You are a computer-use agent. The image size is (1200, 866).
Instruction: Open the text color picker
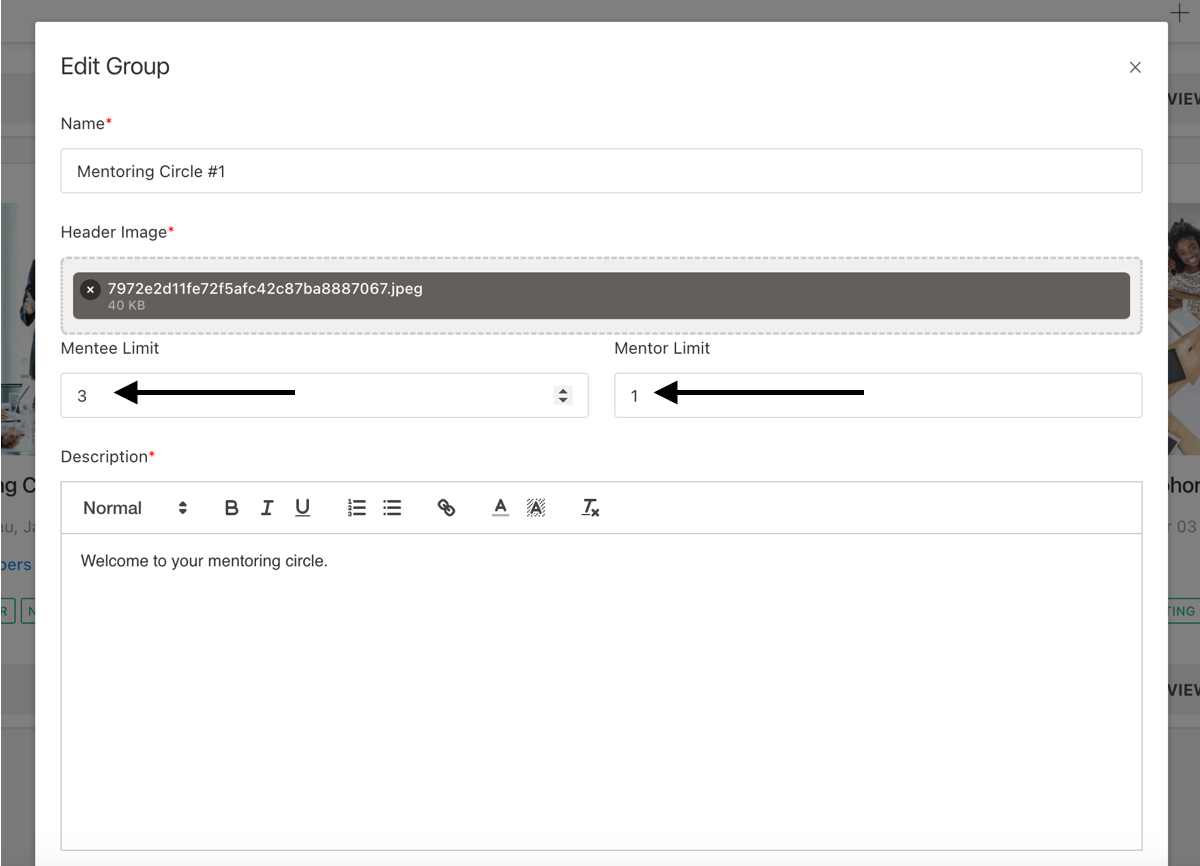[x=501, y=508]
